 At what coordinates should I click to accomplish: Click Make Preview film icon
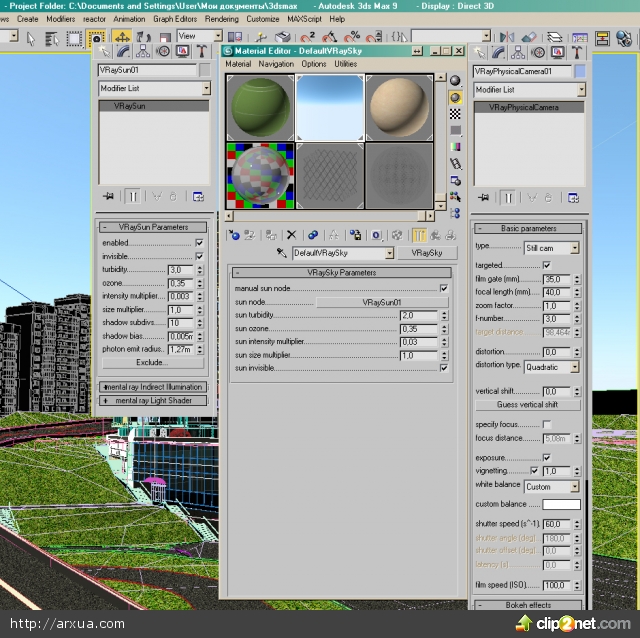[455, 164]
